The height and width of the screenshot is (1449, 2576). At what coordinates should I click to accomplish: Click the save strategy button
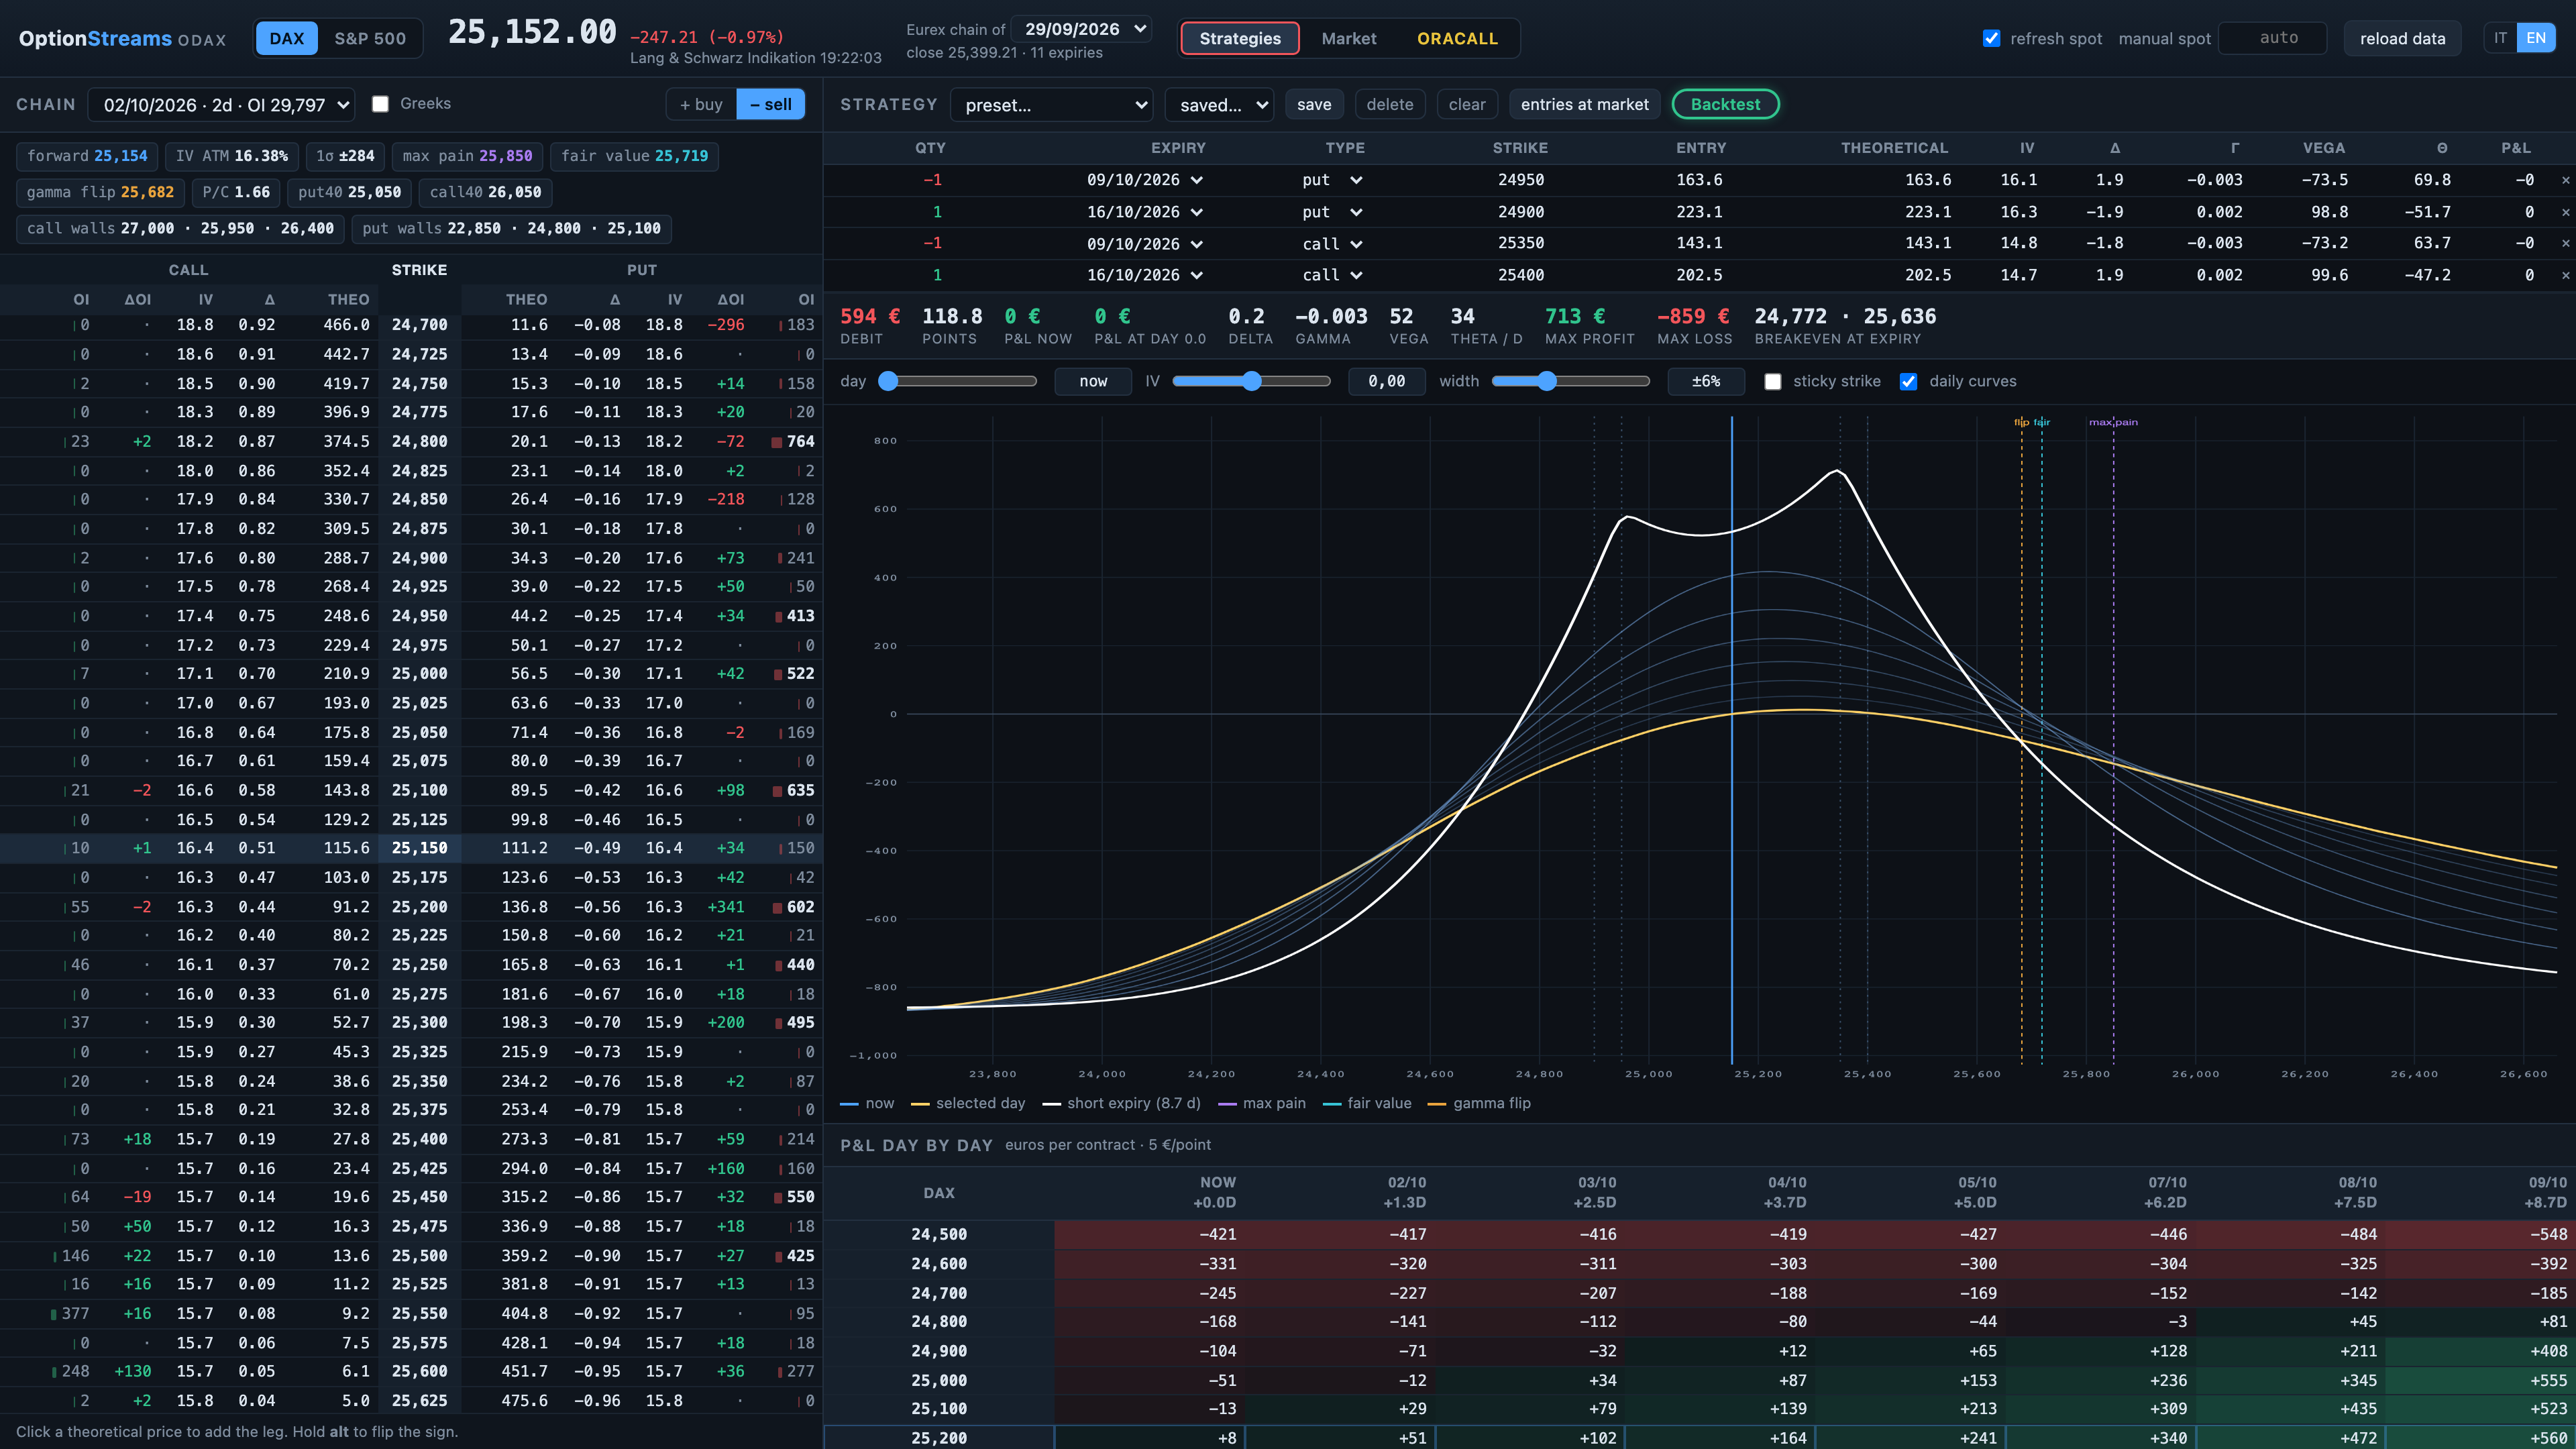(1314, 104)
